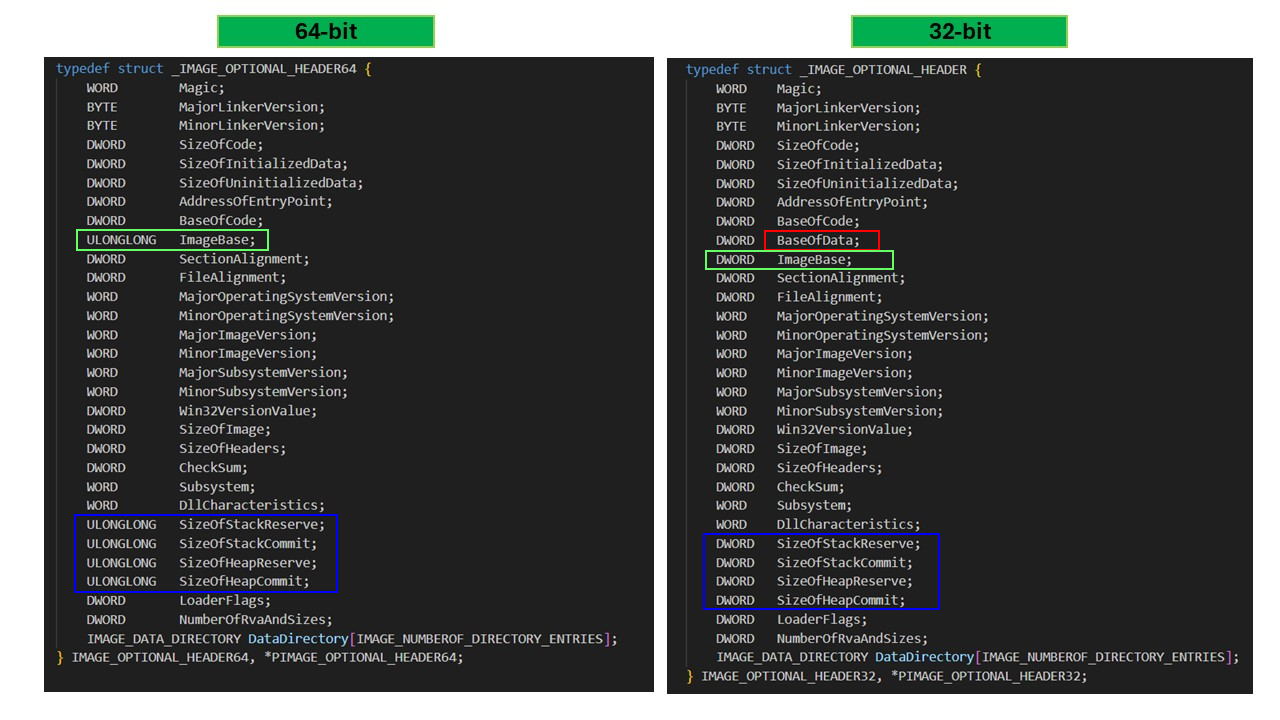Screen dimensions: 1280x720
Task: Select "_IMAGE_OPTIONAL_HEADER64" in the typedef struct line
Action: point(265,69)
